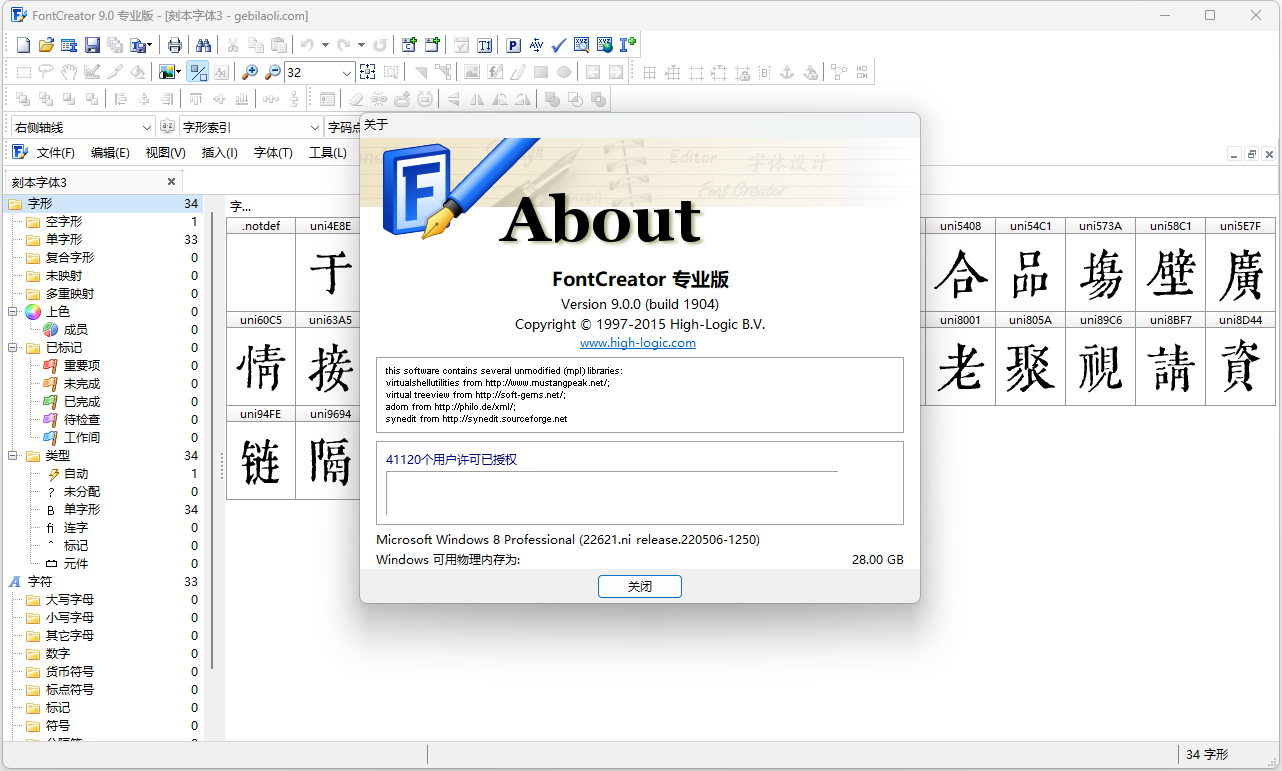Click the blue P preview icon
The width and height of the screenshot is (1282, 771).
pos(513,45)
